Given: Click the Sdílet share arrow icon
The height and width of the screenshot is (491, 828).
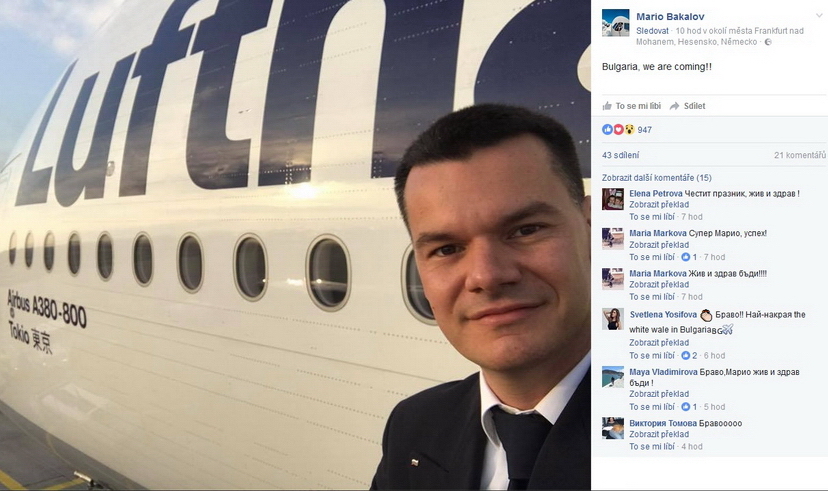Looking at the screenshot, I should 674,106.
